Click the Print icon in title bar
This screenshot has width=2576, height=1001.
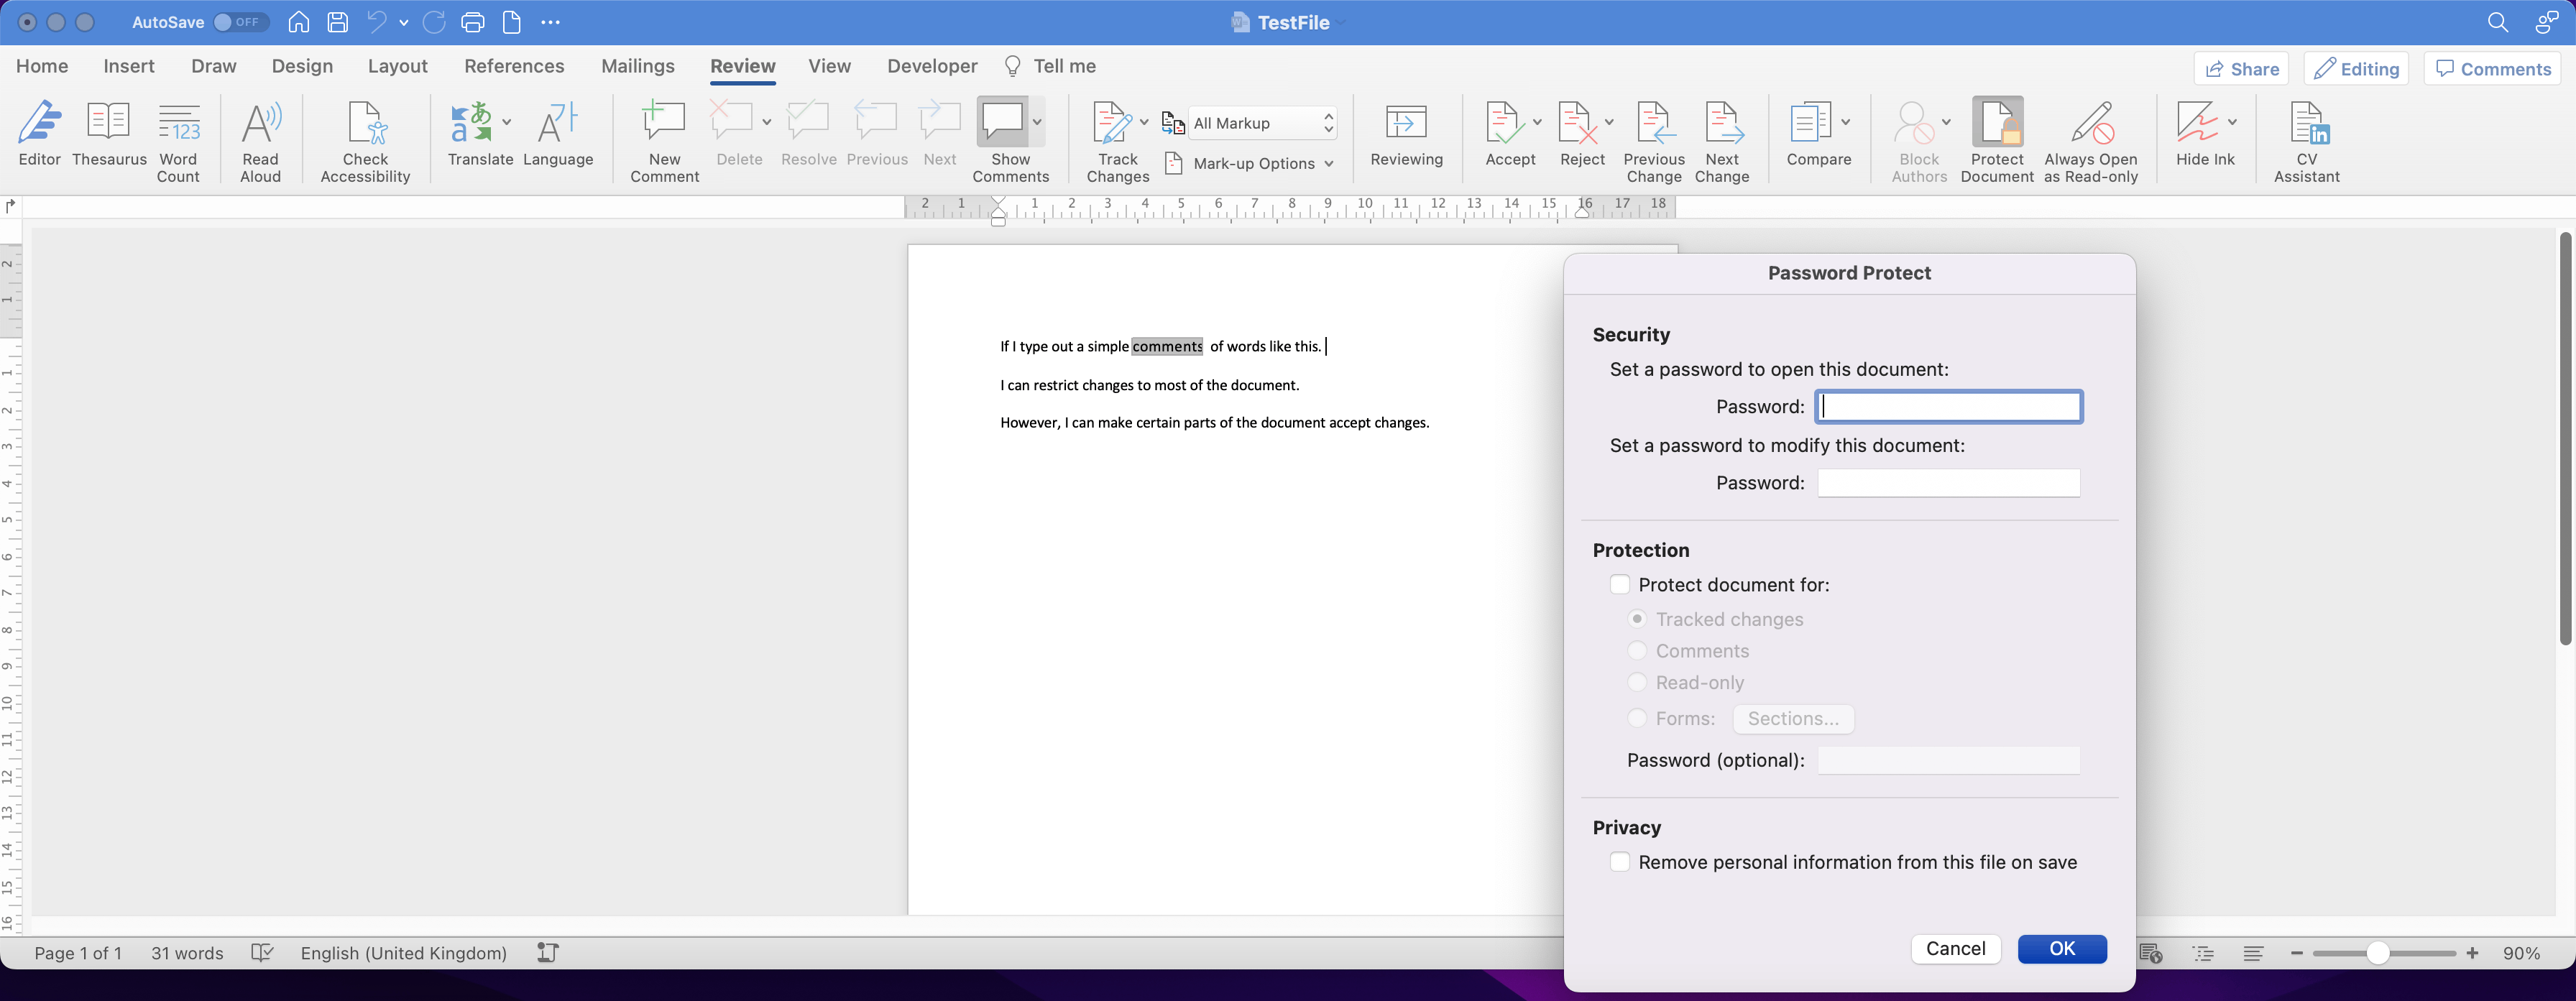(x=473, y=22)
